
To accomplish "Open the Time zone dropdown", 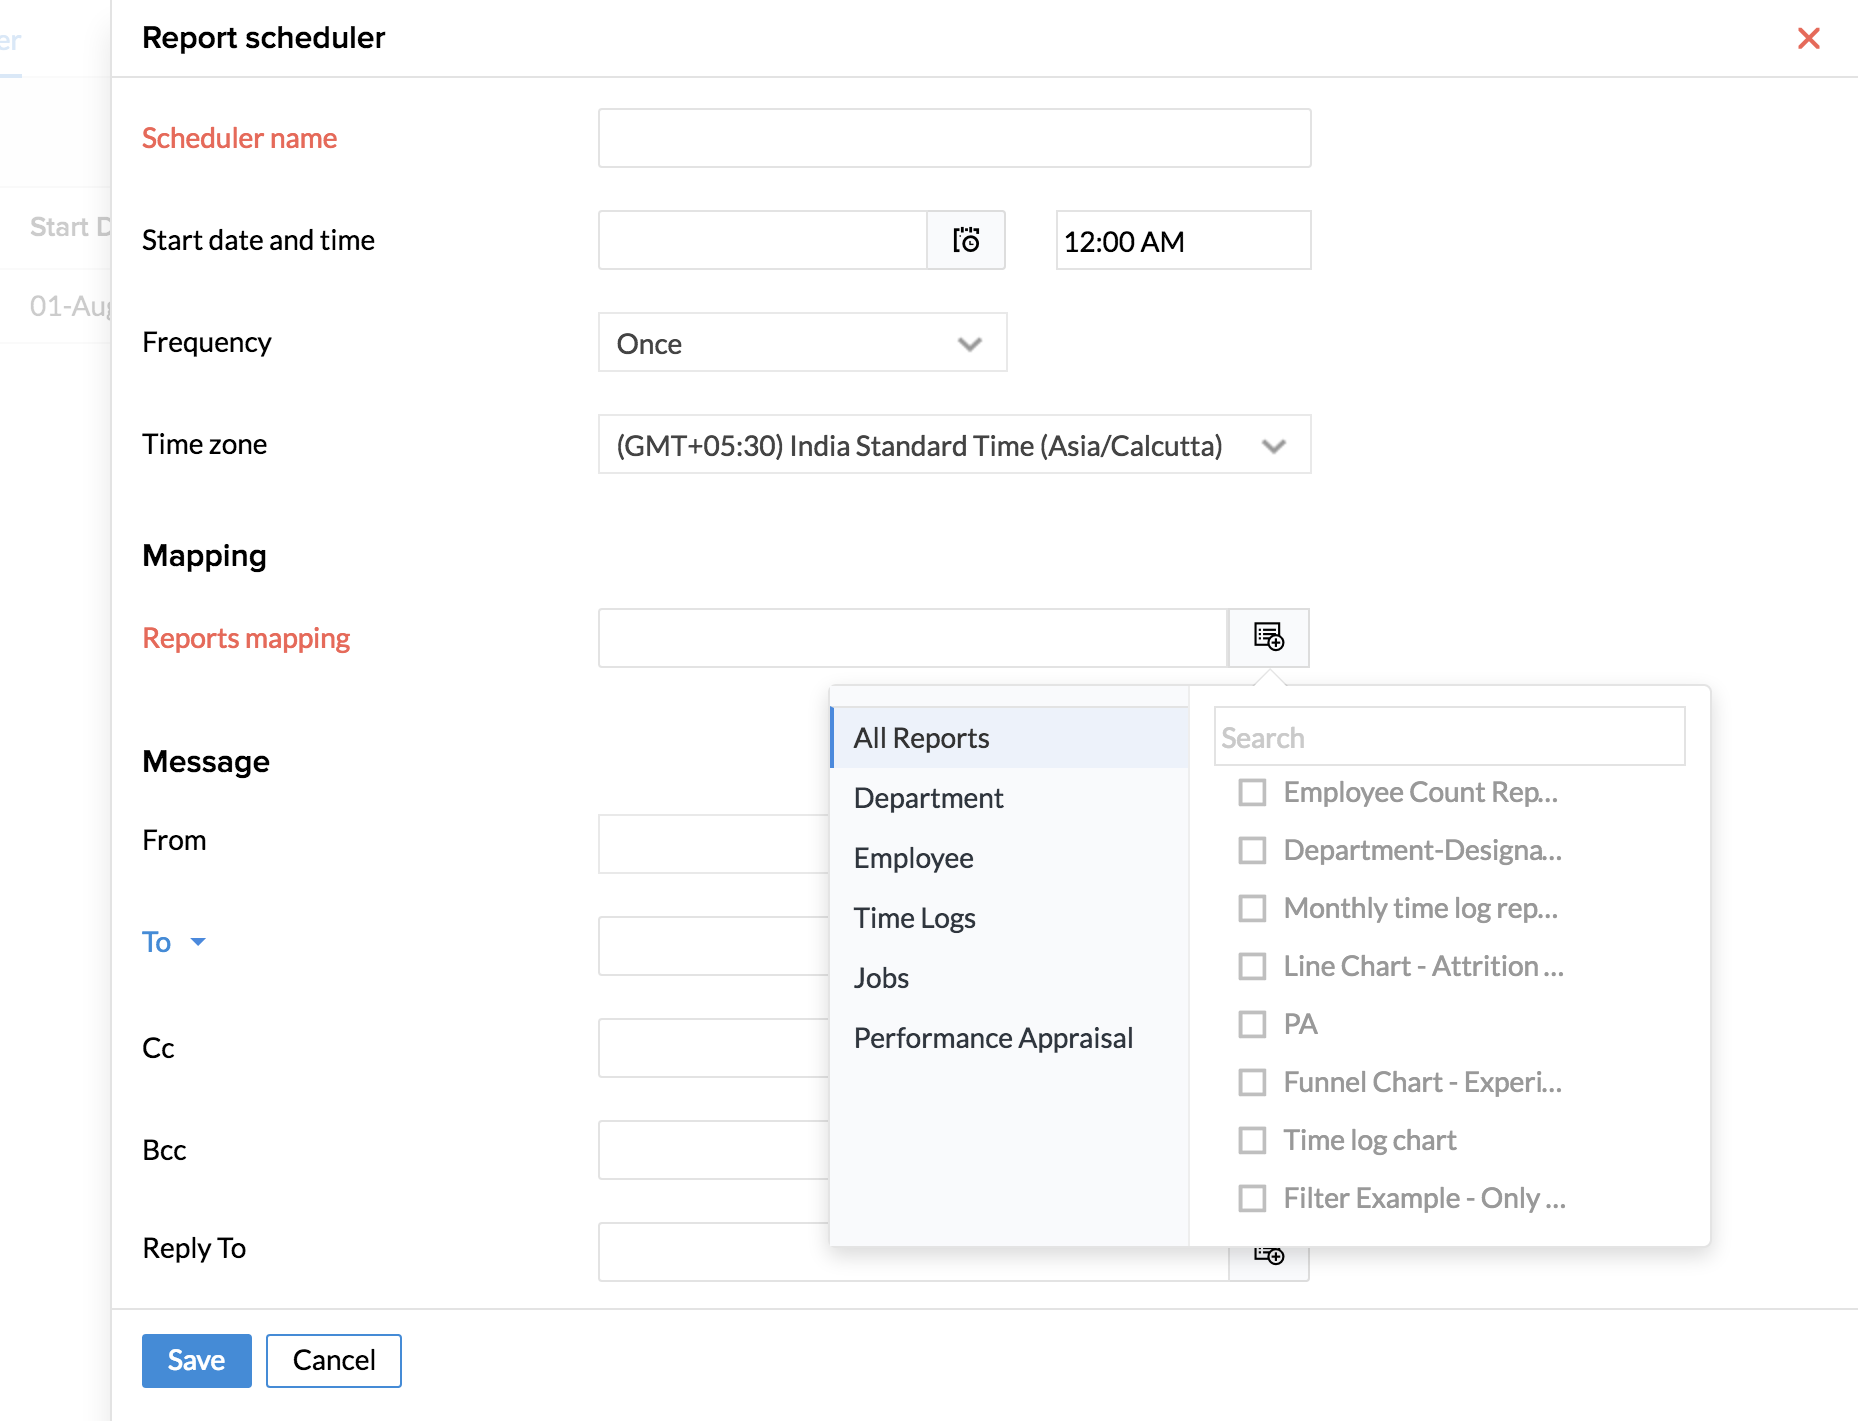I will 954,445.
